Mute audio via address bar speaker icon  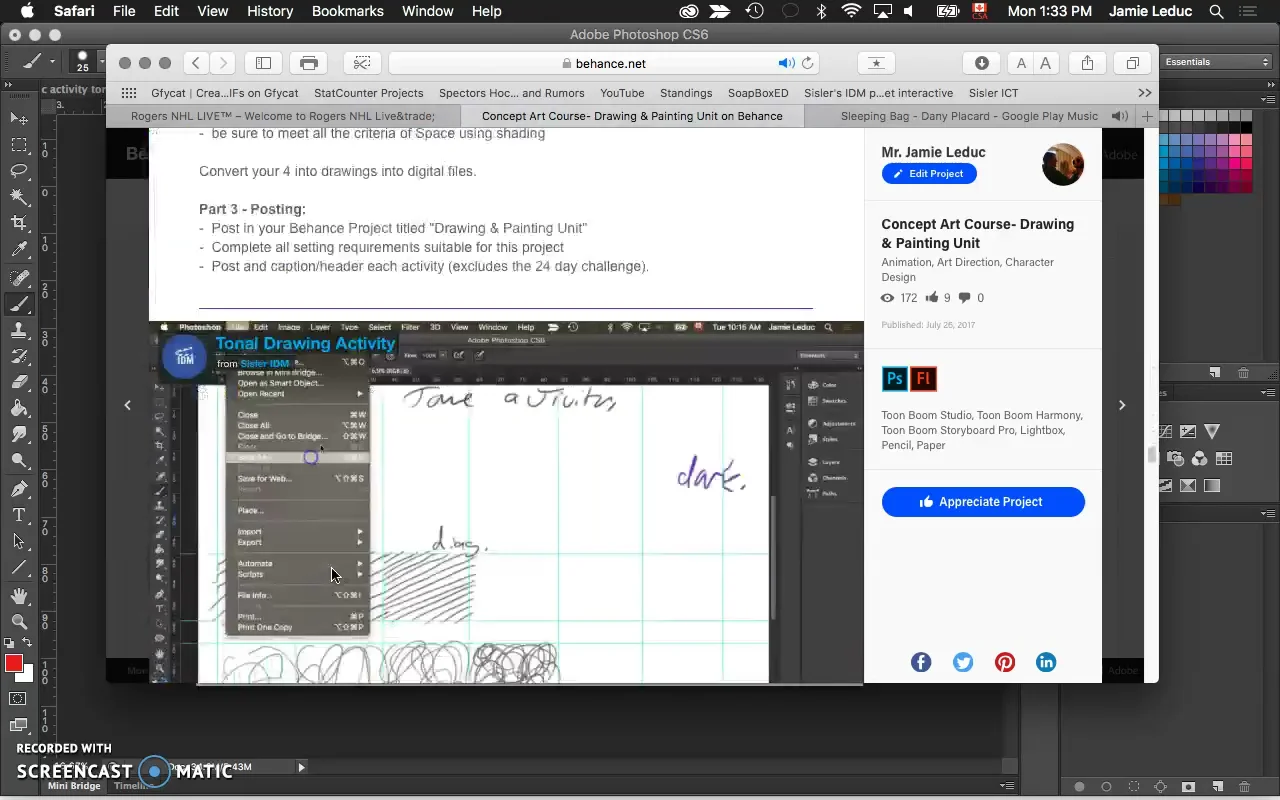point(787,63)
